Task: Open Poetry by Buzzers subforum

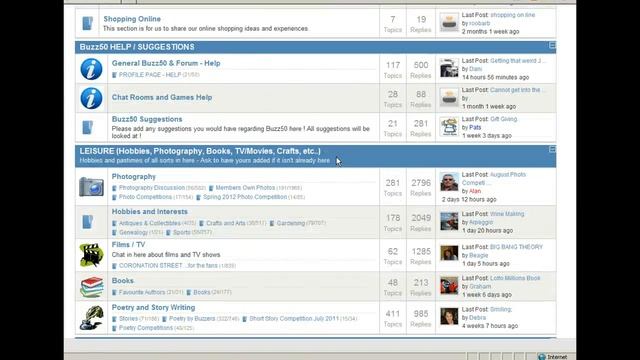Action: (192, 319)
